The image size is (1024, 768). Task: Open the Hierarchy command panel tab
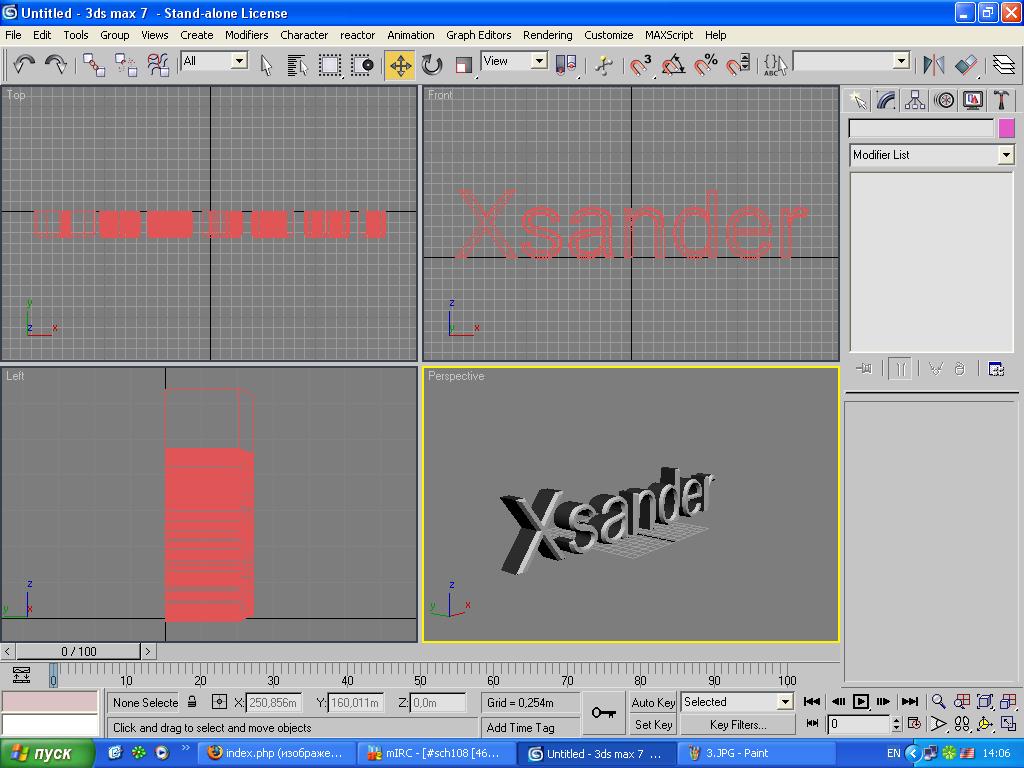914,100
